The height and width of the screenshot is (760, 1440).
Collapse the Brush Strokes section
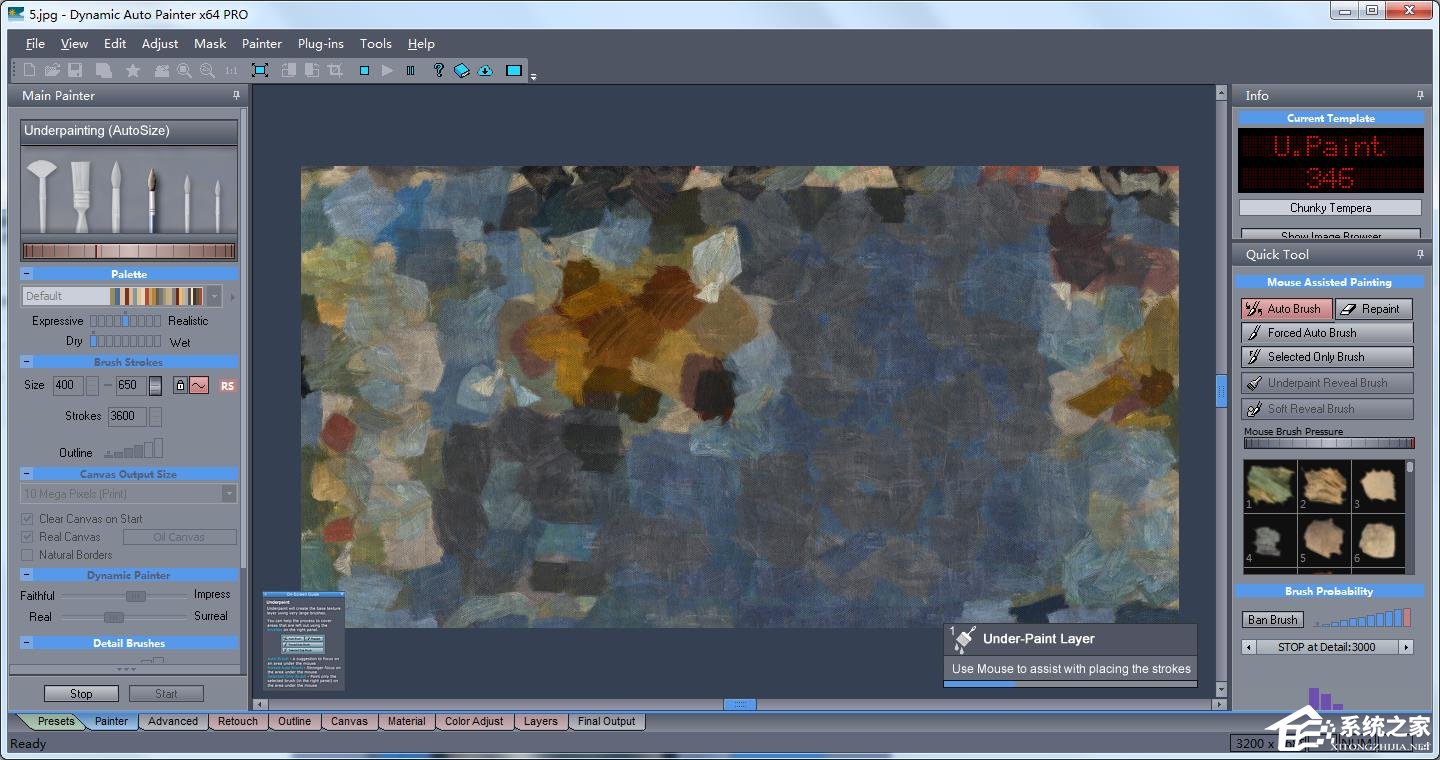pos(26,362)
